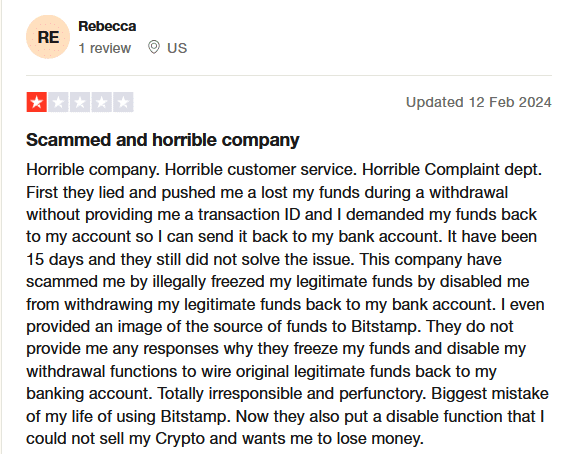Image resolution: width=575 pixels, height=454 pixels.
Task: Select the US country label
Action: tap(177, 48)
